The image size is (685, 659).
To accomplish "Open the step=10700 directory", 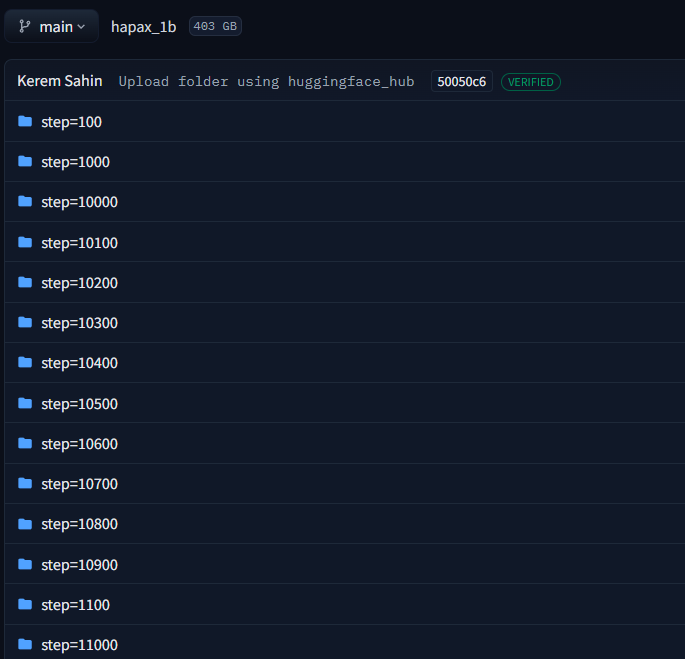I will [79, 483].
